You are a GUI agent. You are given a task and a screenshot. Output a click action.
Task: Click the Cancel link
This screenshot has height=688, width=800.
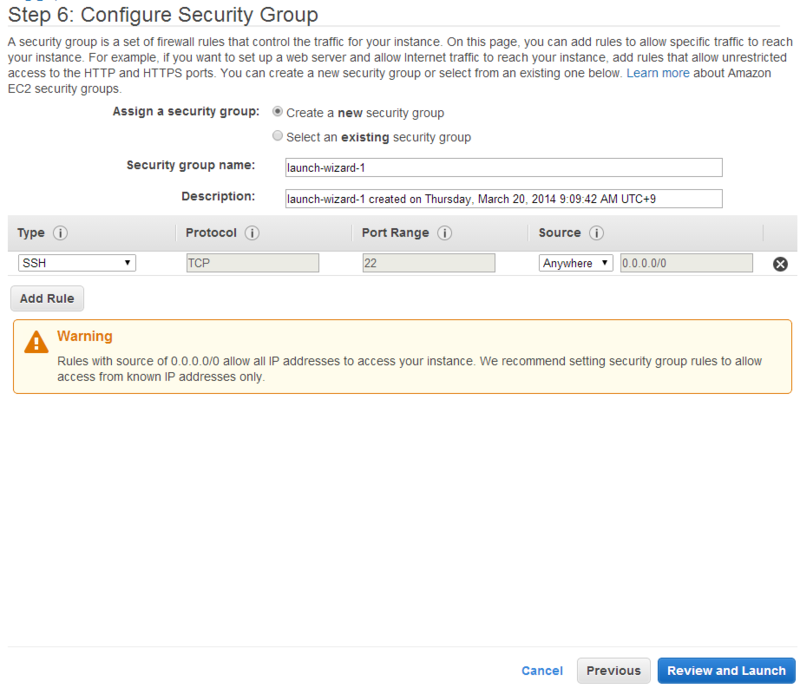(x=542, y=671)
